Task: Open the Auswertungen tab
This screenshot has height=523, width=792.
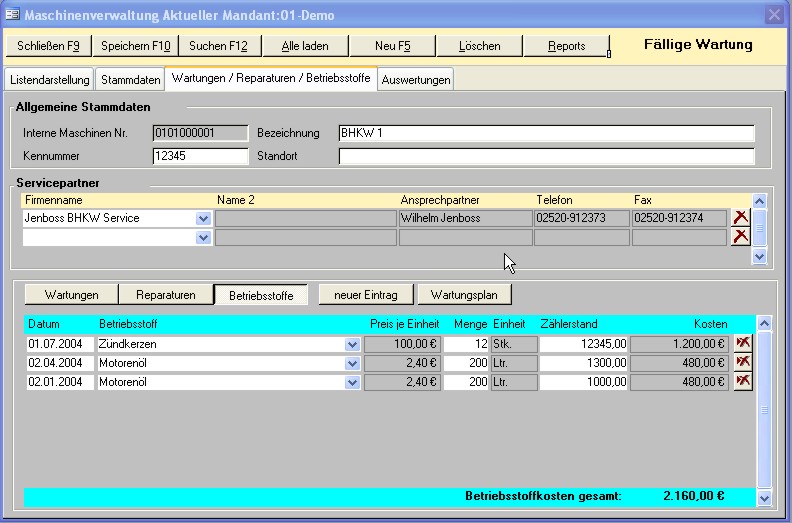Action: [416, 80]
